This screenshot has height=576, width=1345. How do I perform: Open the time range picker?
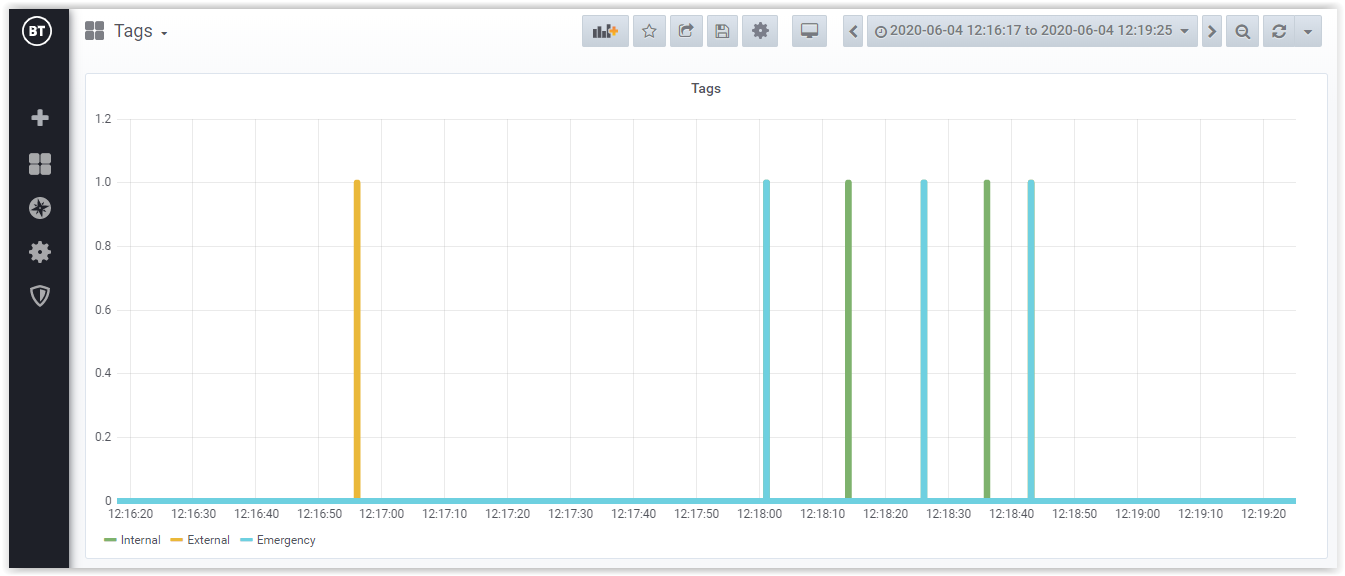pyautogui.click(x=1032, y=31)
